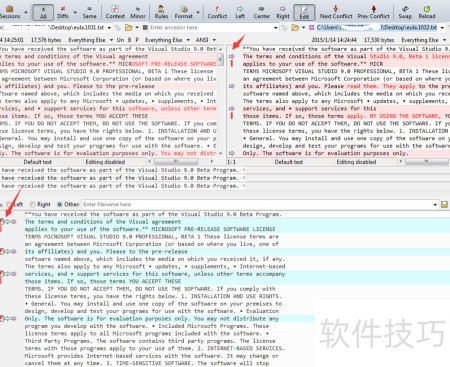The image size is (450, 367).
Task: Click the left pane vertical scrollbar
Action: coord(220,101)
